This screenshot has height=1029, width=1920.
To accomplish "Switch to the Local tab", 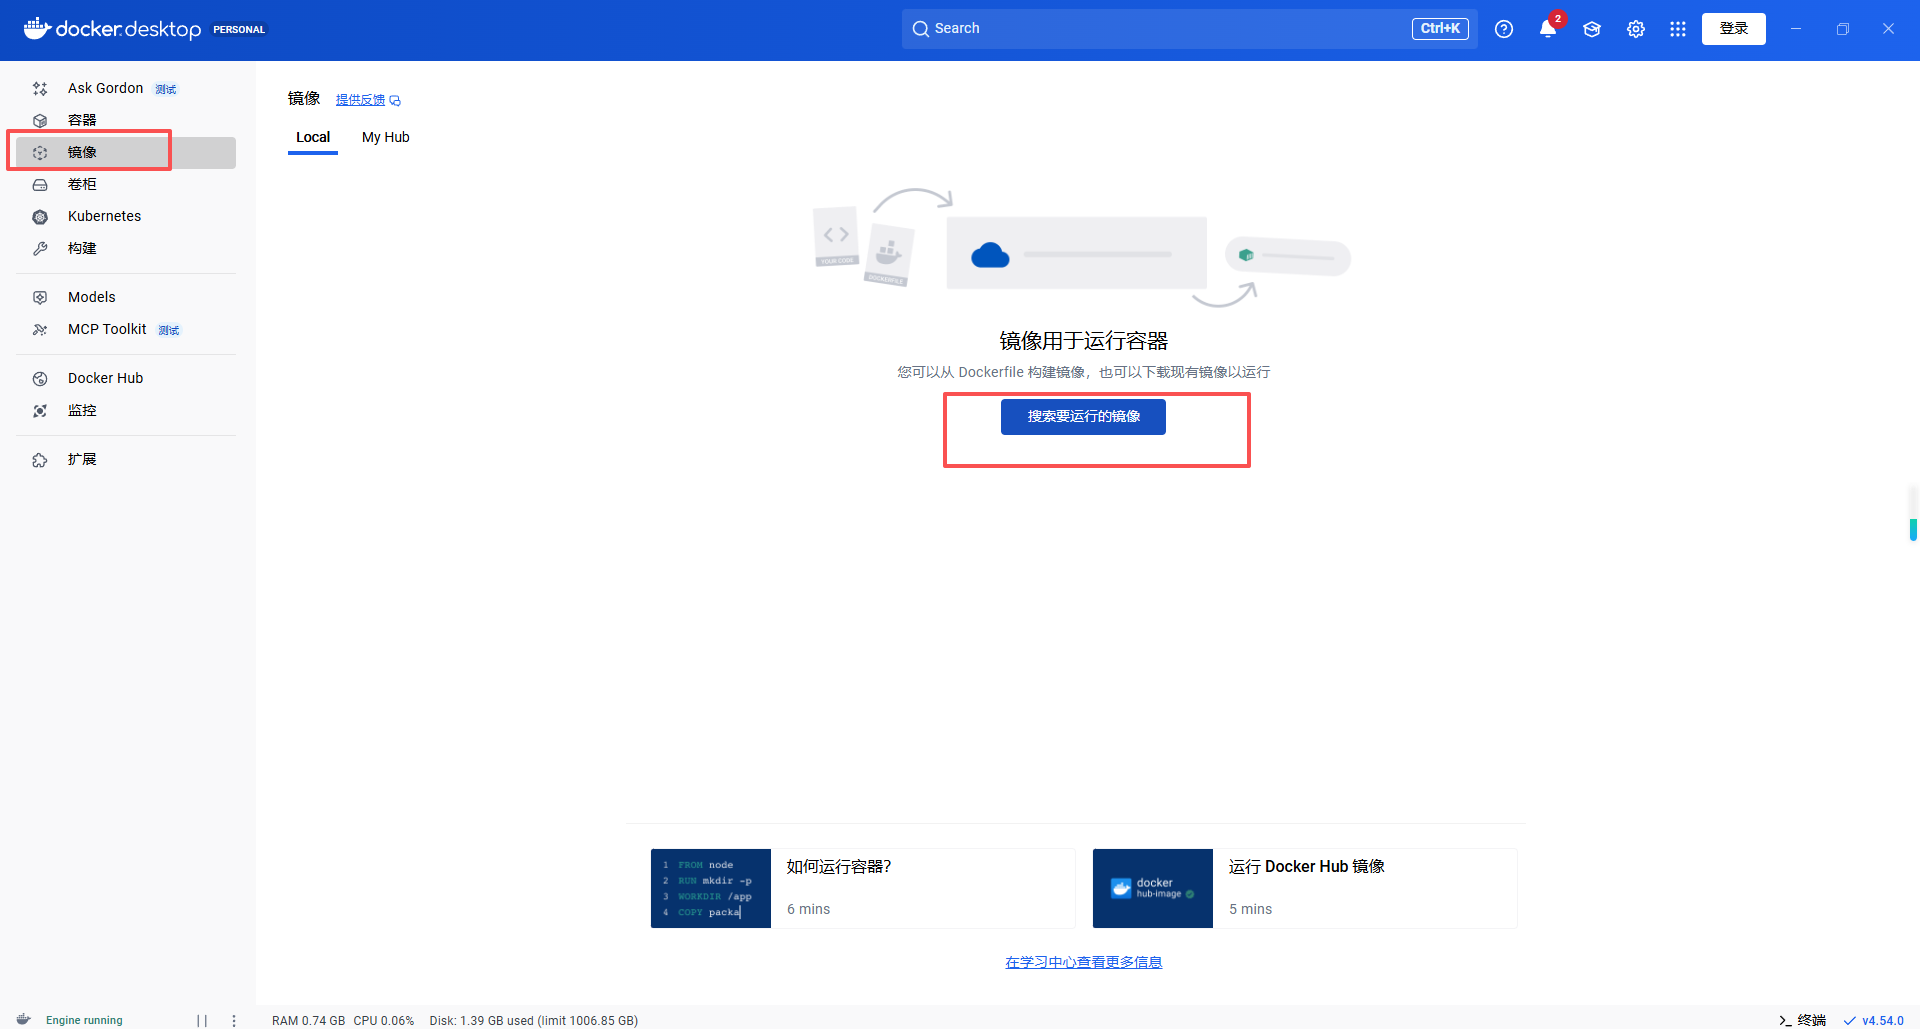I will point(313,137).
